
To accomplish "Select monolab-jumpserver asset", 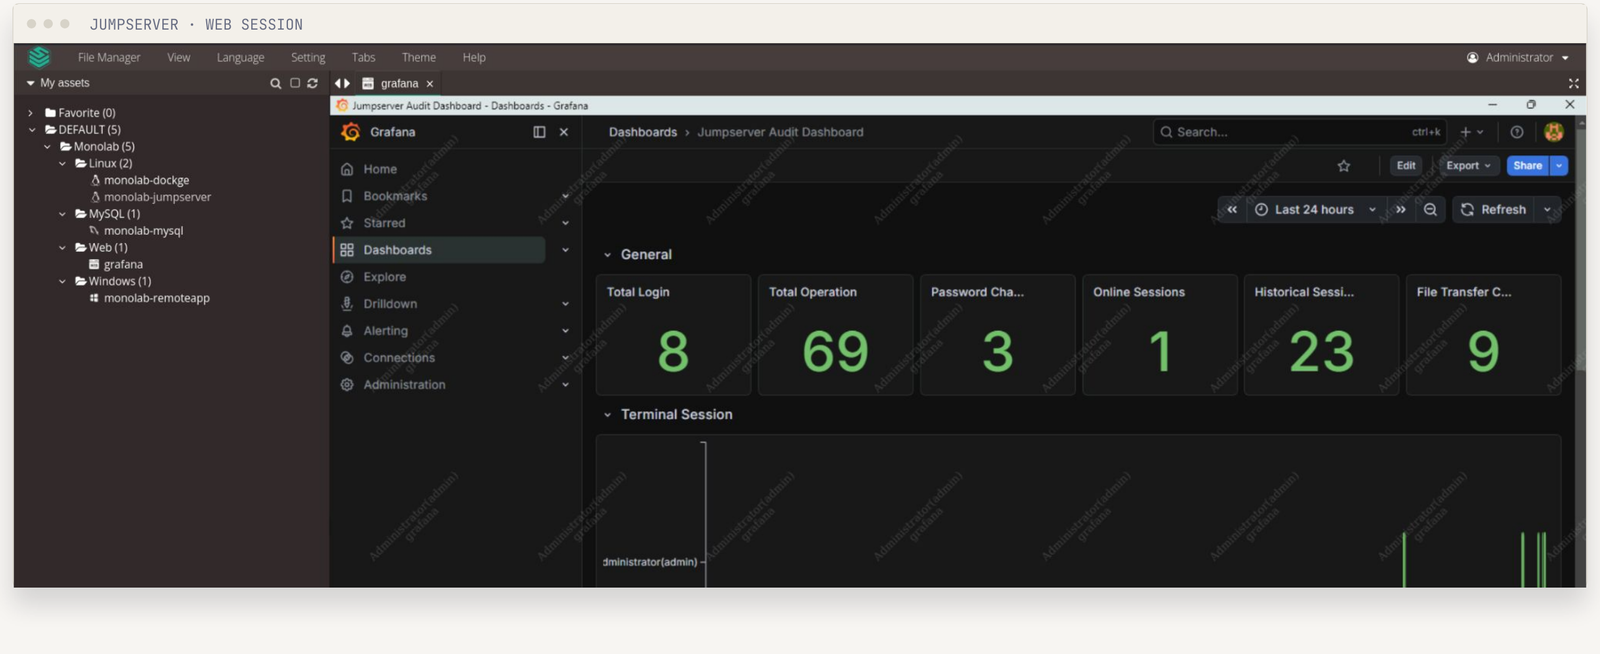I will pyautogui.click(x=157, y=197).
